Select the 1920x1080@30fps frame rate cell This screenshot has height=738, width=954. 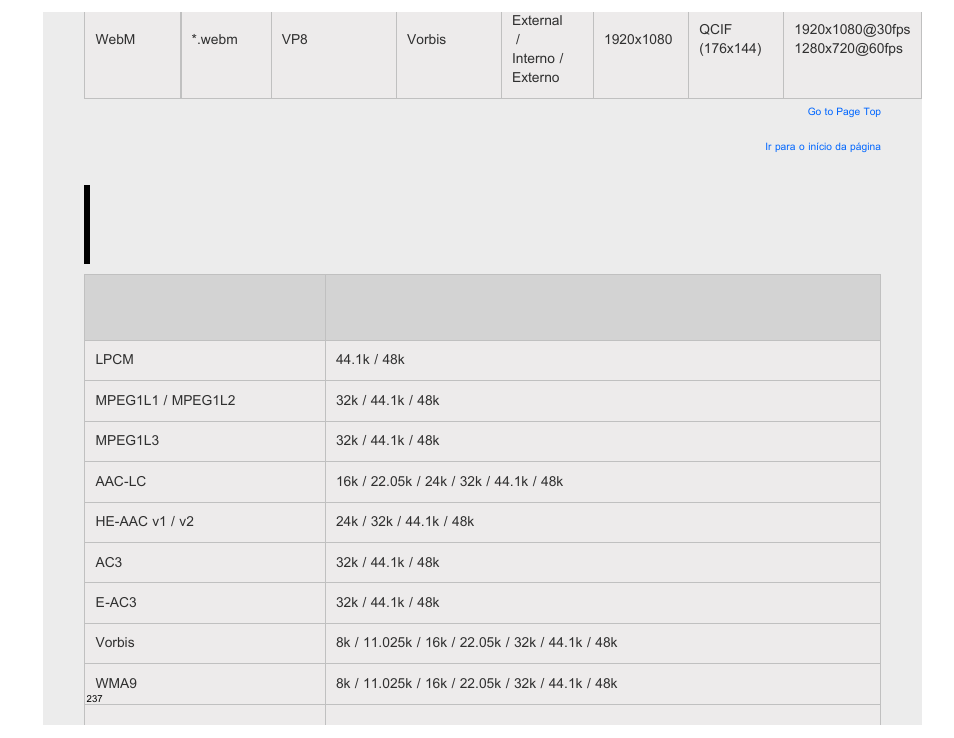852,55
